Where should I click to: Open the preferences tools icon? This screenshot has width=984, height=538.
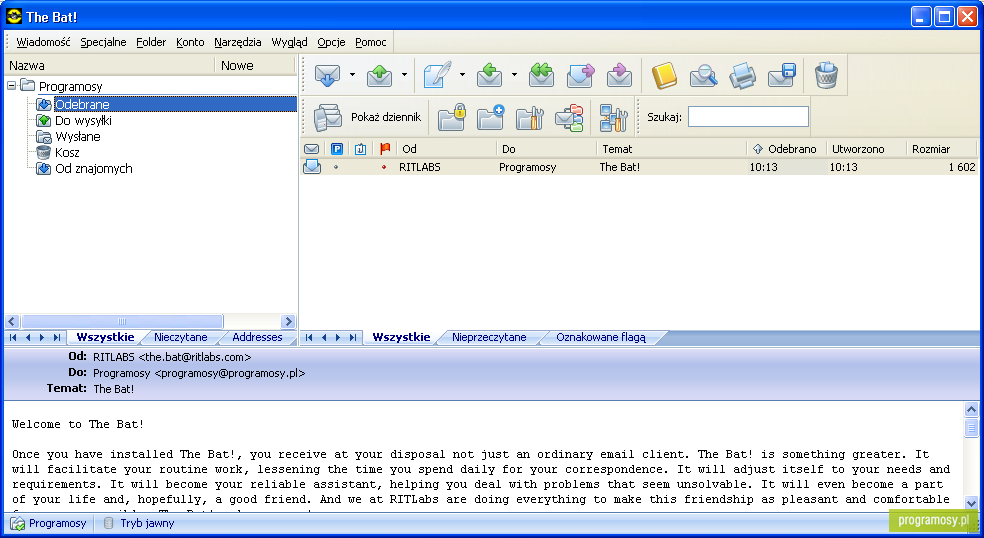(613, 117)
